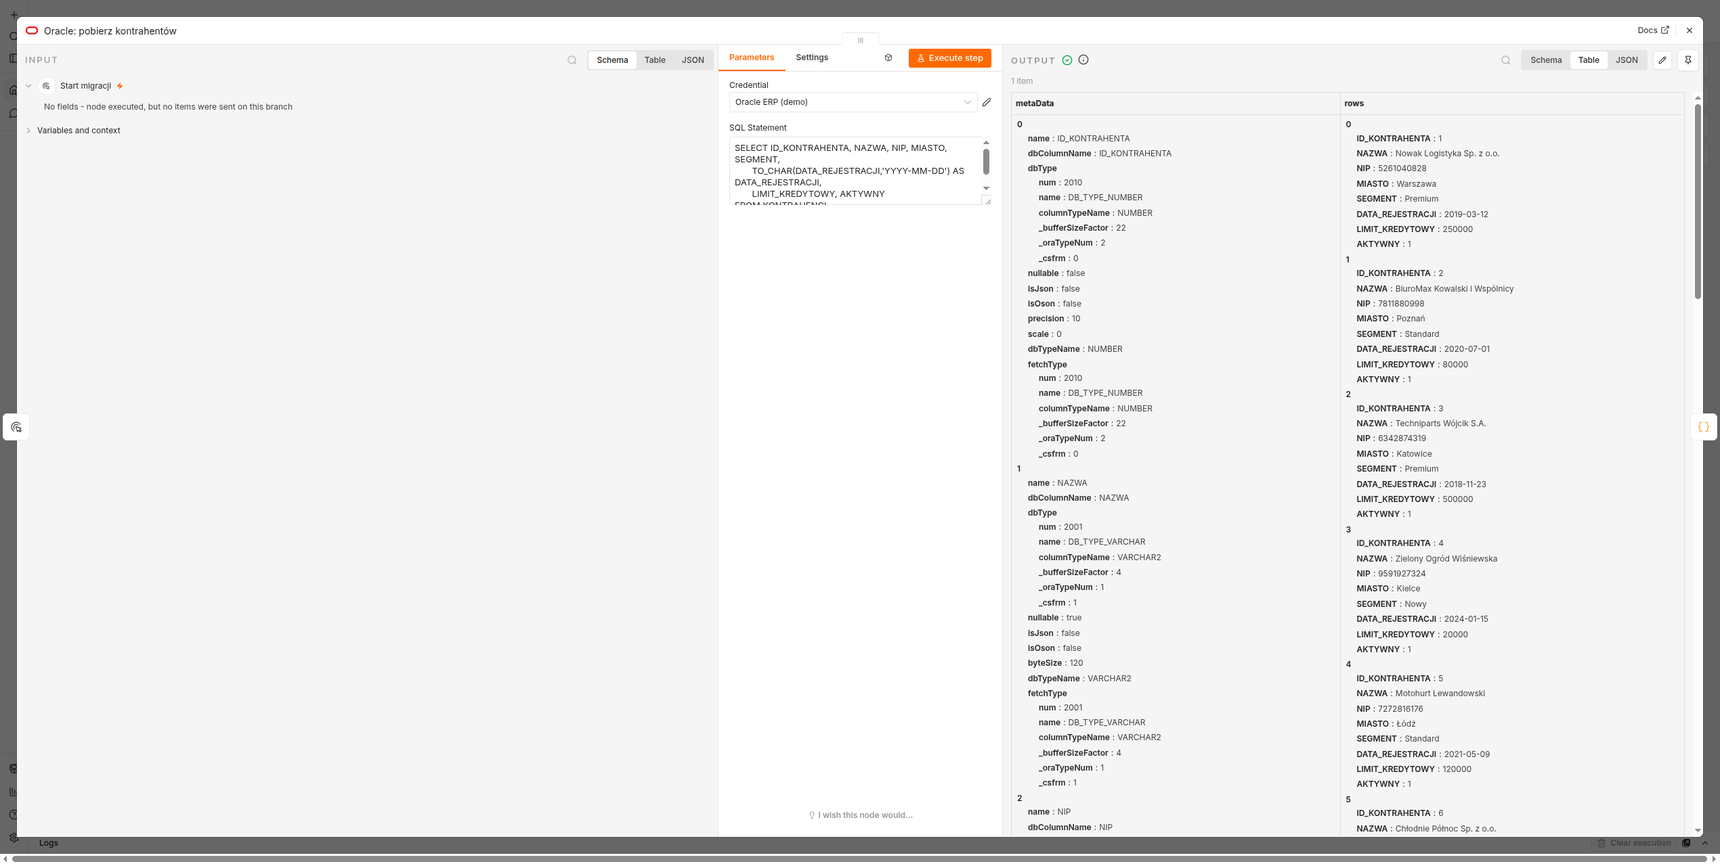Screen dimensions: 1720x864
Task: Open the Logs panel at the bottom
Action: (48, 843)
